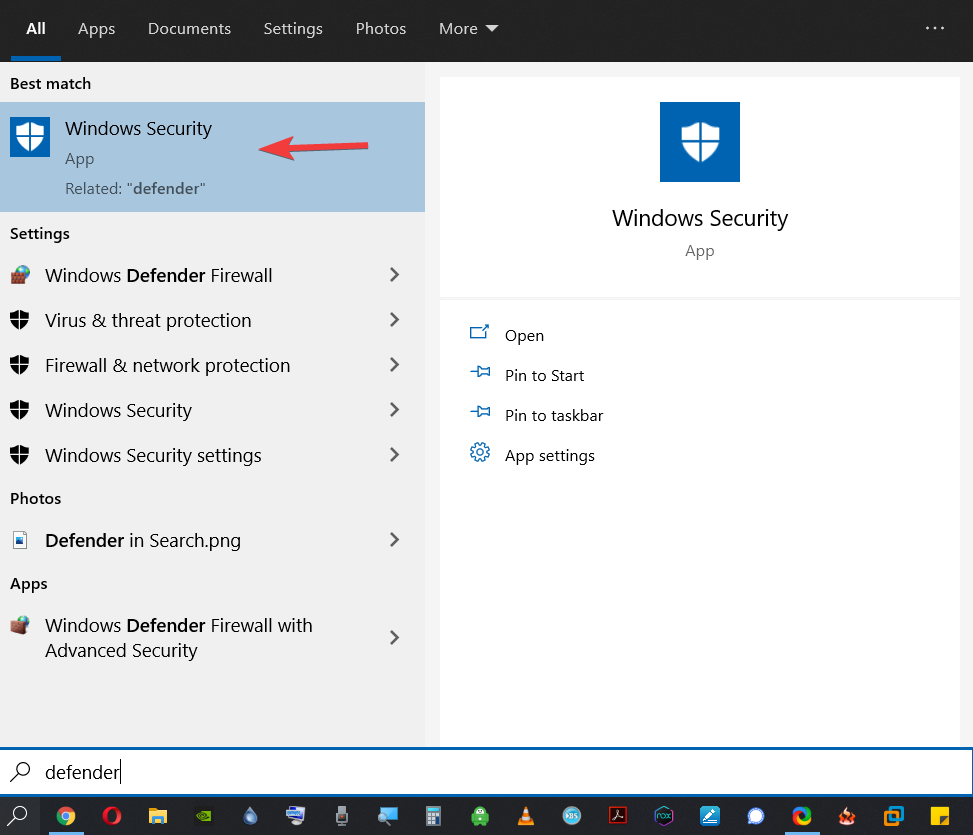Viewport: 973px width, 835px height.
Task: Expand the Defender in Search.png arrow
Action: click(x=394, y=540)
